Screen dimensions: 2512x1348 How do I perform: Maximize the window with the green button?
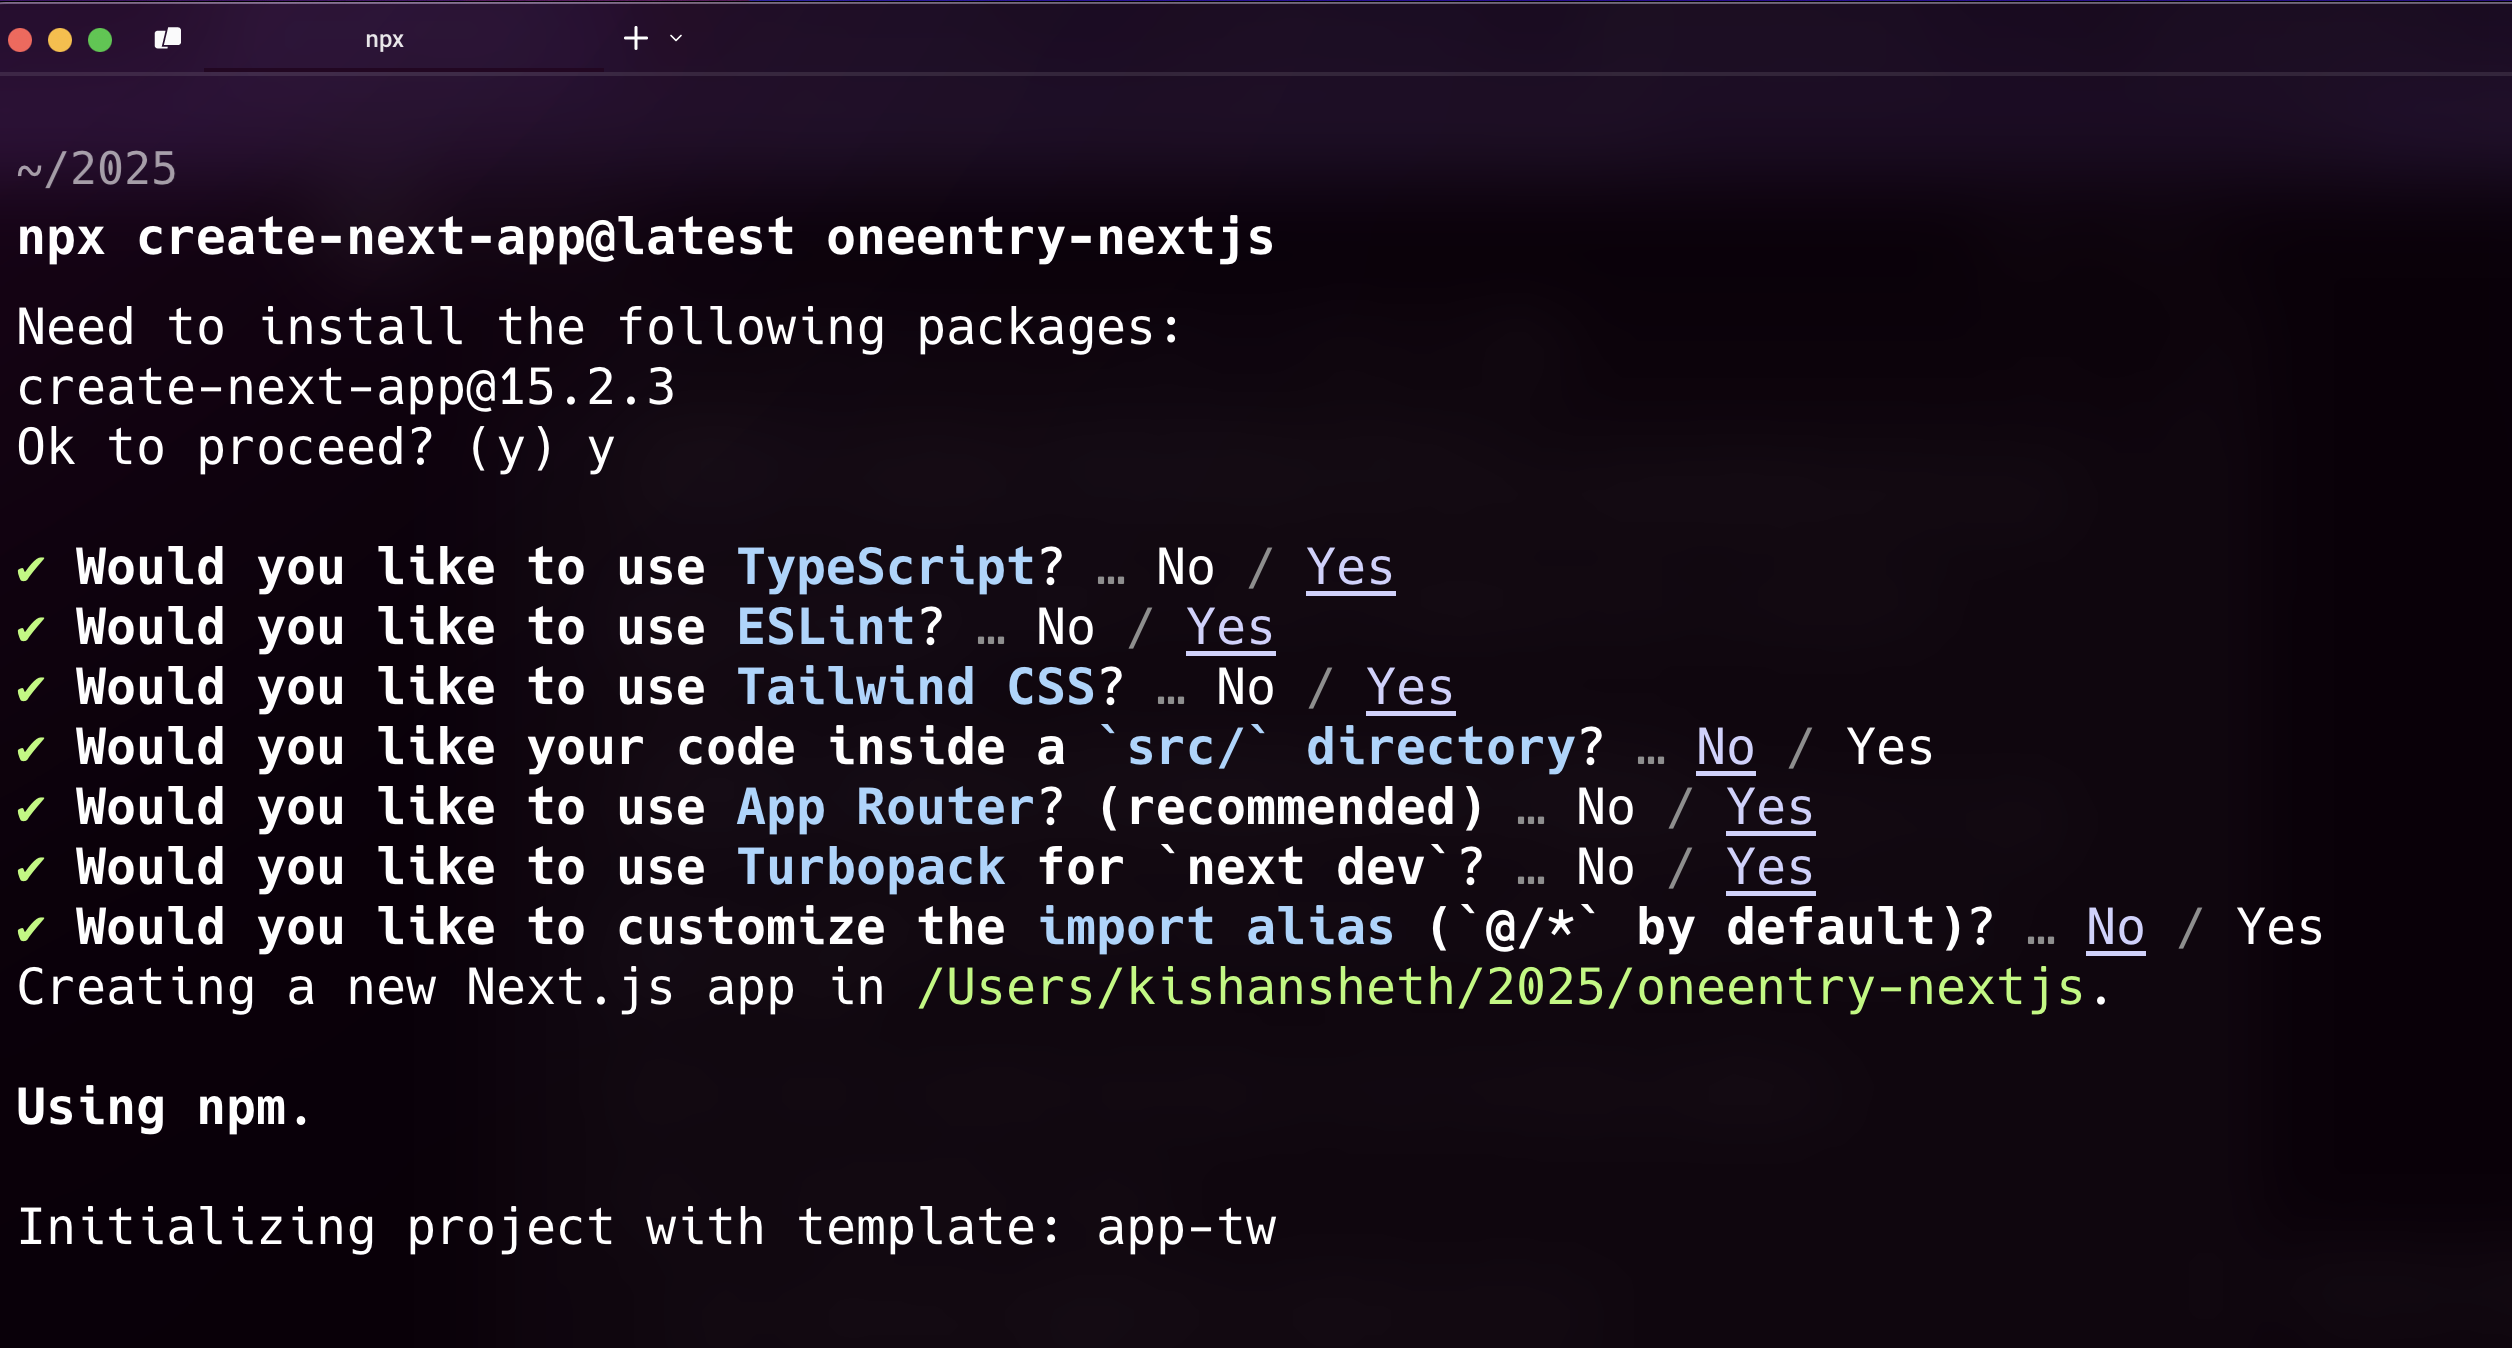pos(100,39)
